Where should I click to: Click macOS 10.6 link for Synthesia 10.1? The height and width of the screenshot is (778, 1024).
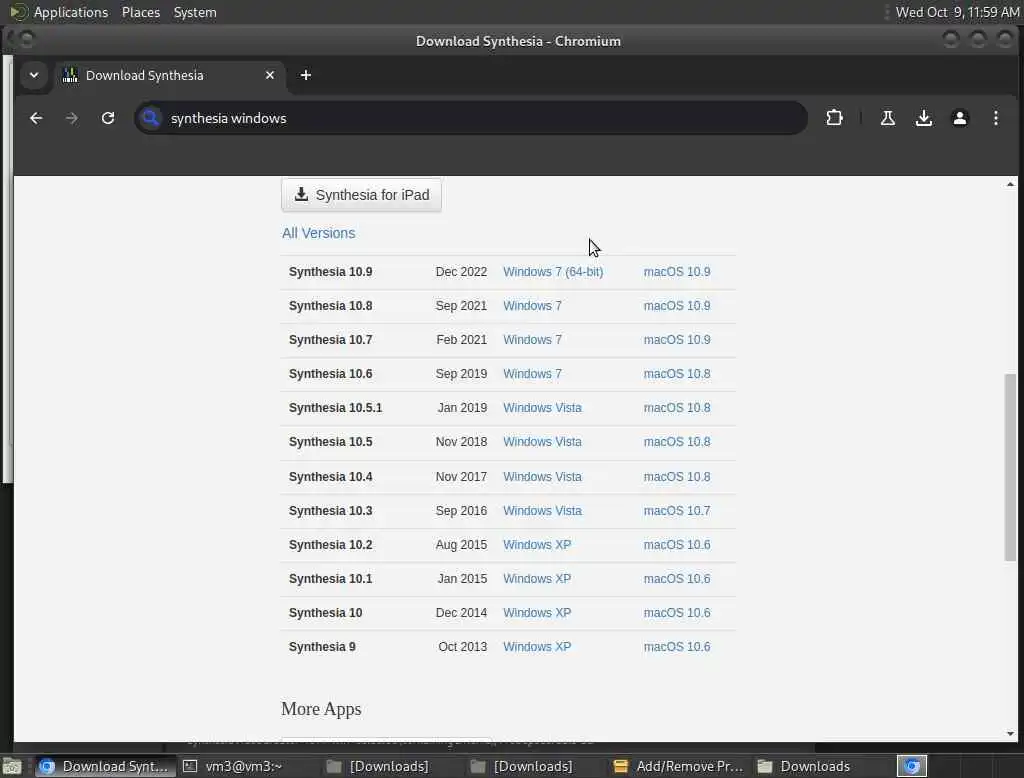coord(677,579)
